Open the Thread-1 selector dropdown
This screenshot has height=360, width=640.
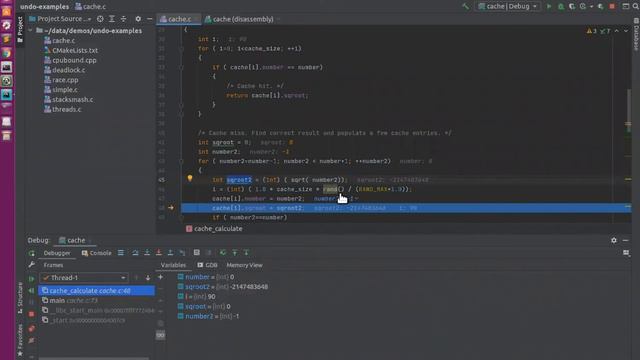pyautogui.click(x=84, y=278)
